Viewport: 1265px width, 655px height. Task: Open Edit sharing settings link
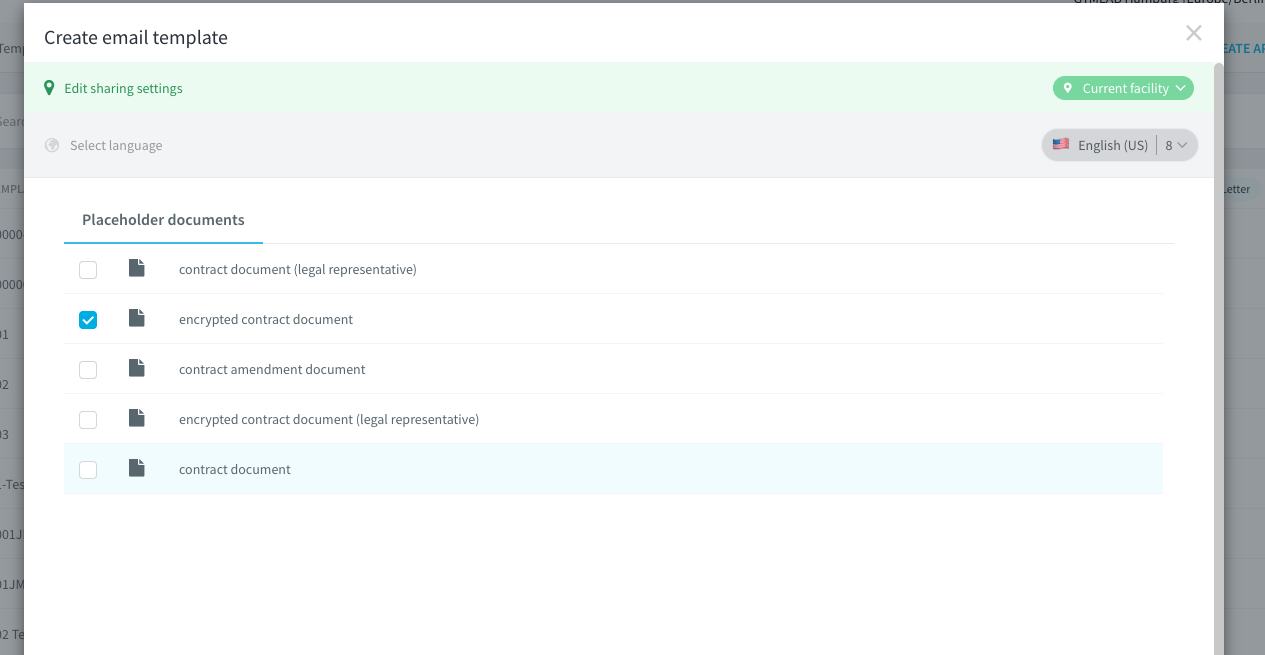(123, 88)
